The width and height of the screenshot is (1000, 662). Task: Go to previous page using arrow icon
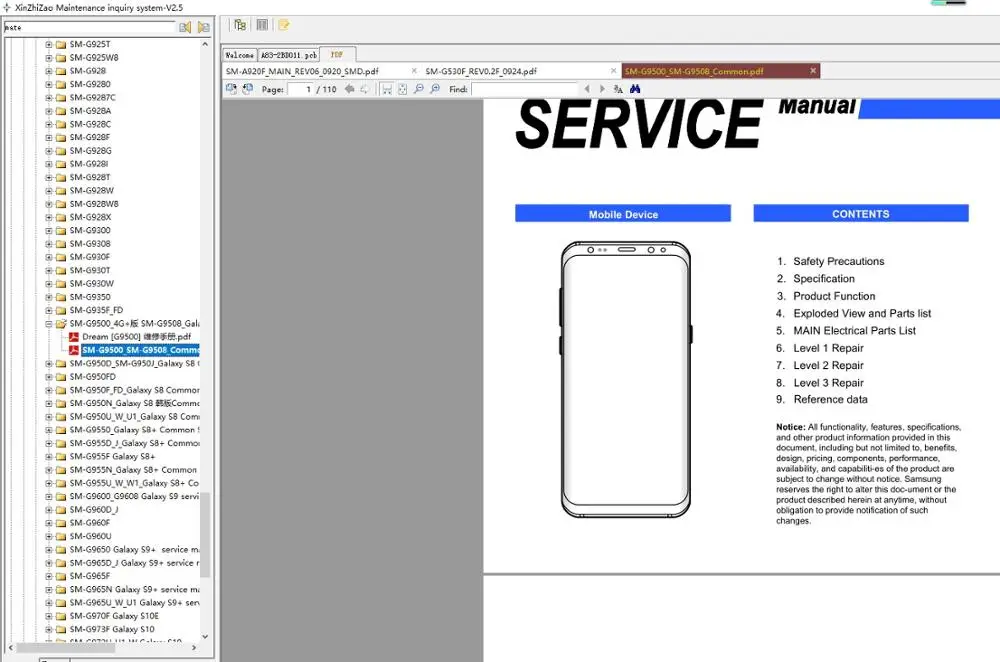click(349, 89)
